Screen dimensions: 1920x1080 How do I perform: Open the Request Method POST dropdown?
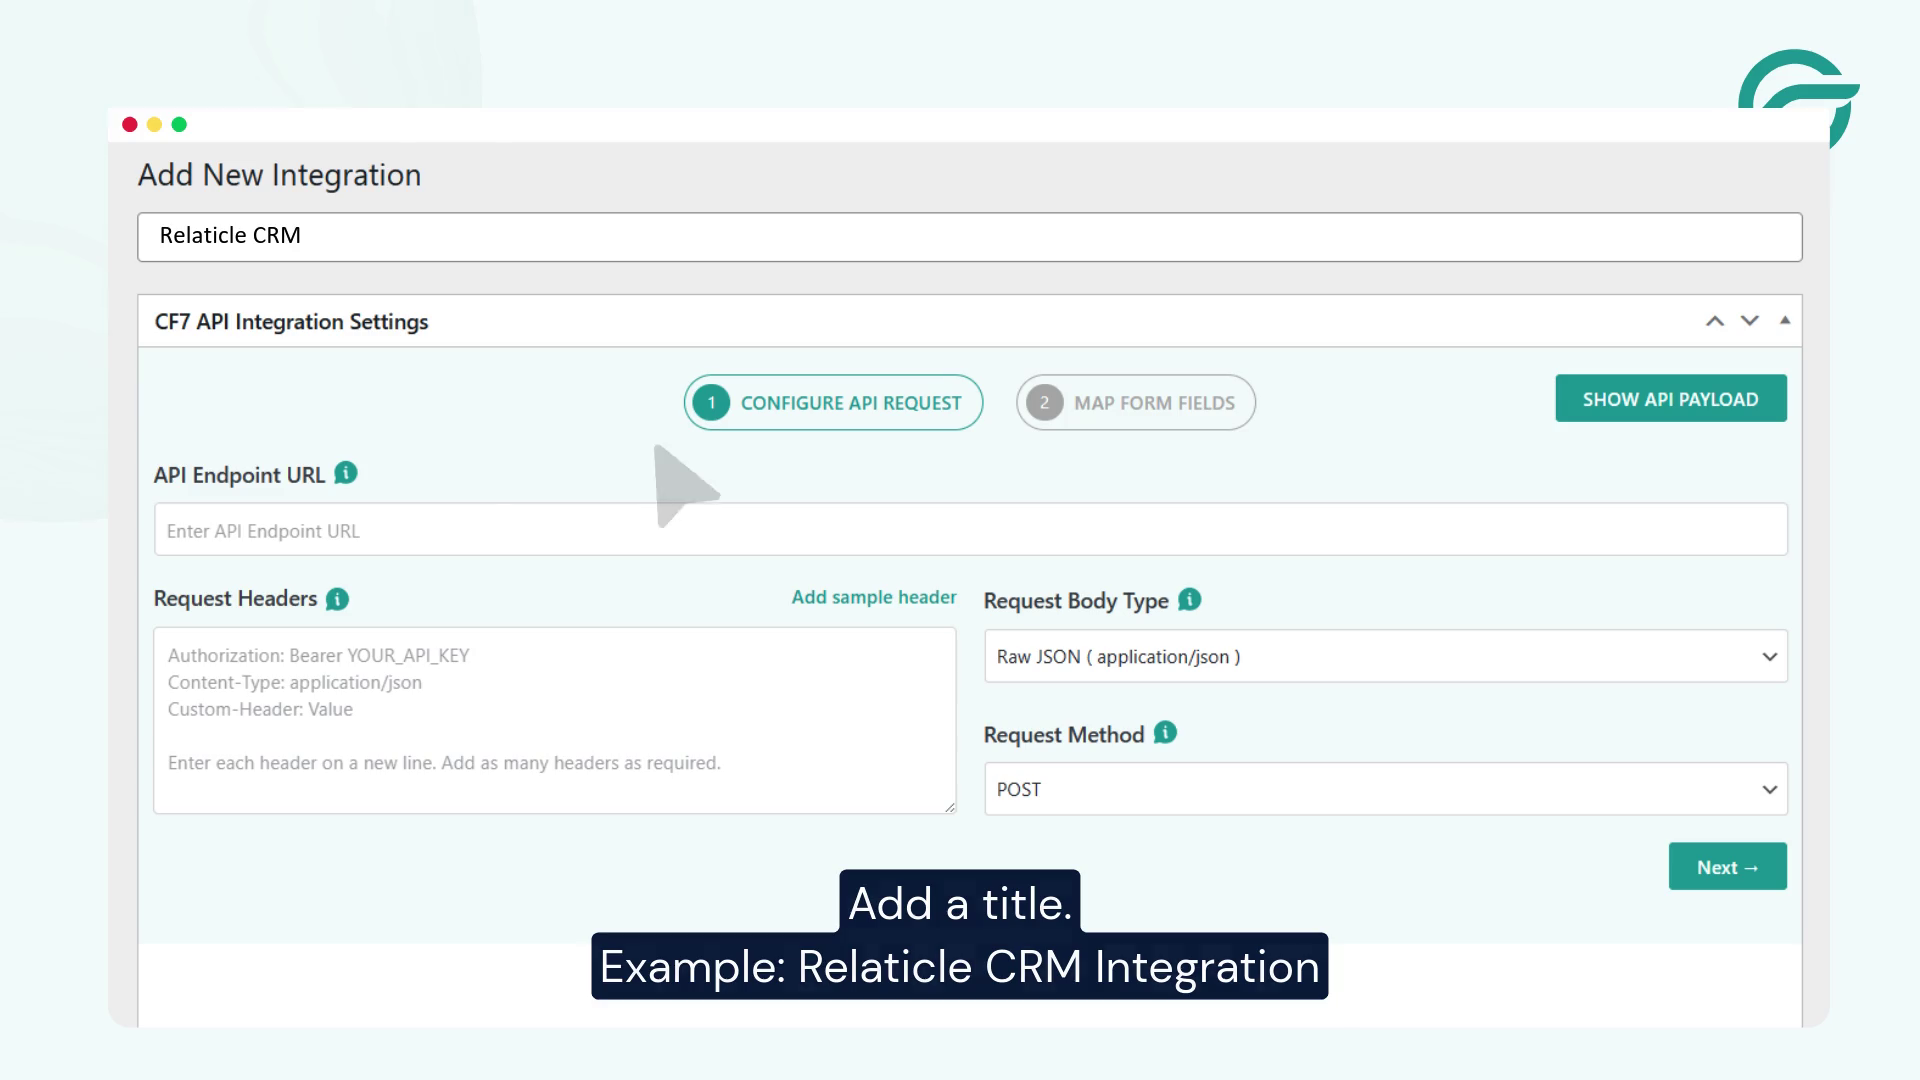pos(1386,789)
